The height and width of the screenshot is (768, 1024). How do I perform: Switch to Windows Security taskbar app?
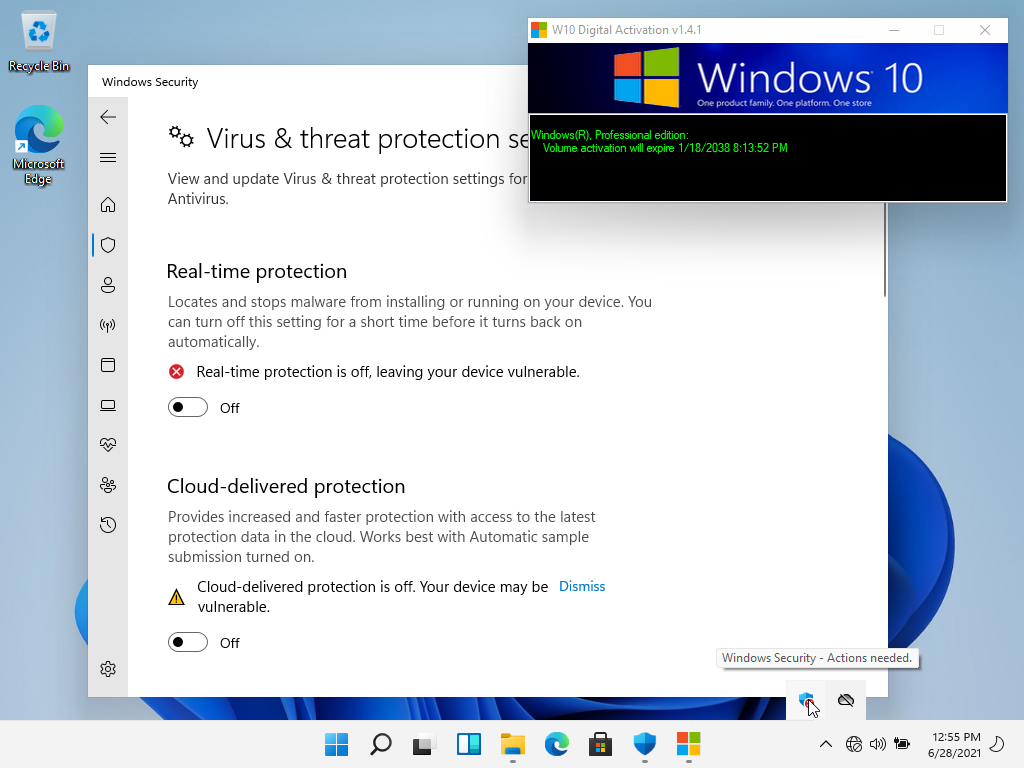click(x=645, y=744)
